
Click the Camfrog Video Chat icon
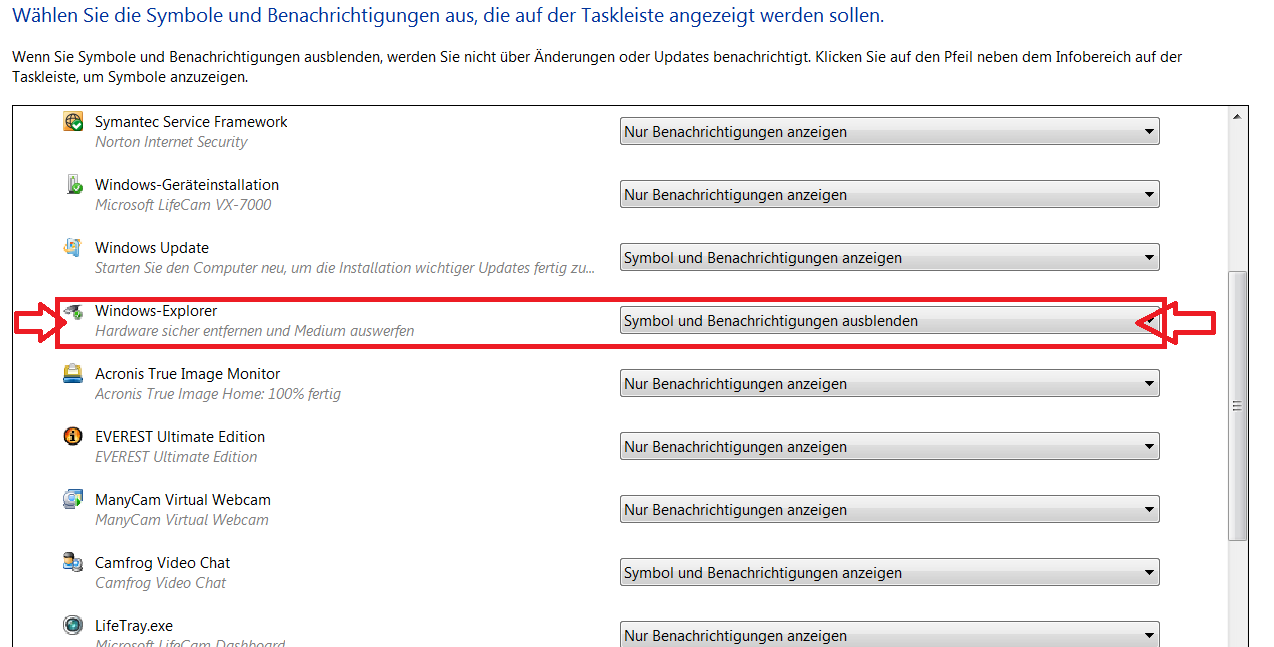pos(73,563)
